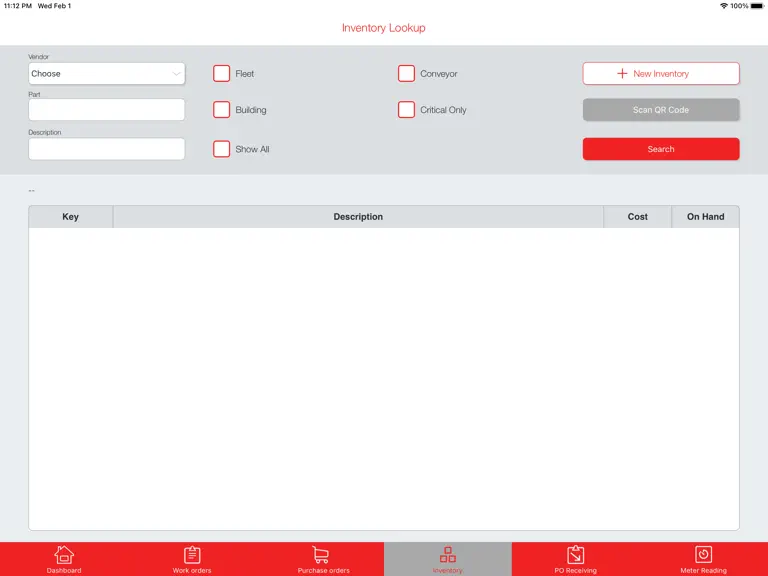Image resolution: width=768 pixels, height=576 pixels.
Task: Toggle the Critical Only checkbox
Action: click(406, 110)
